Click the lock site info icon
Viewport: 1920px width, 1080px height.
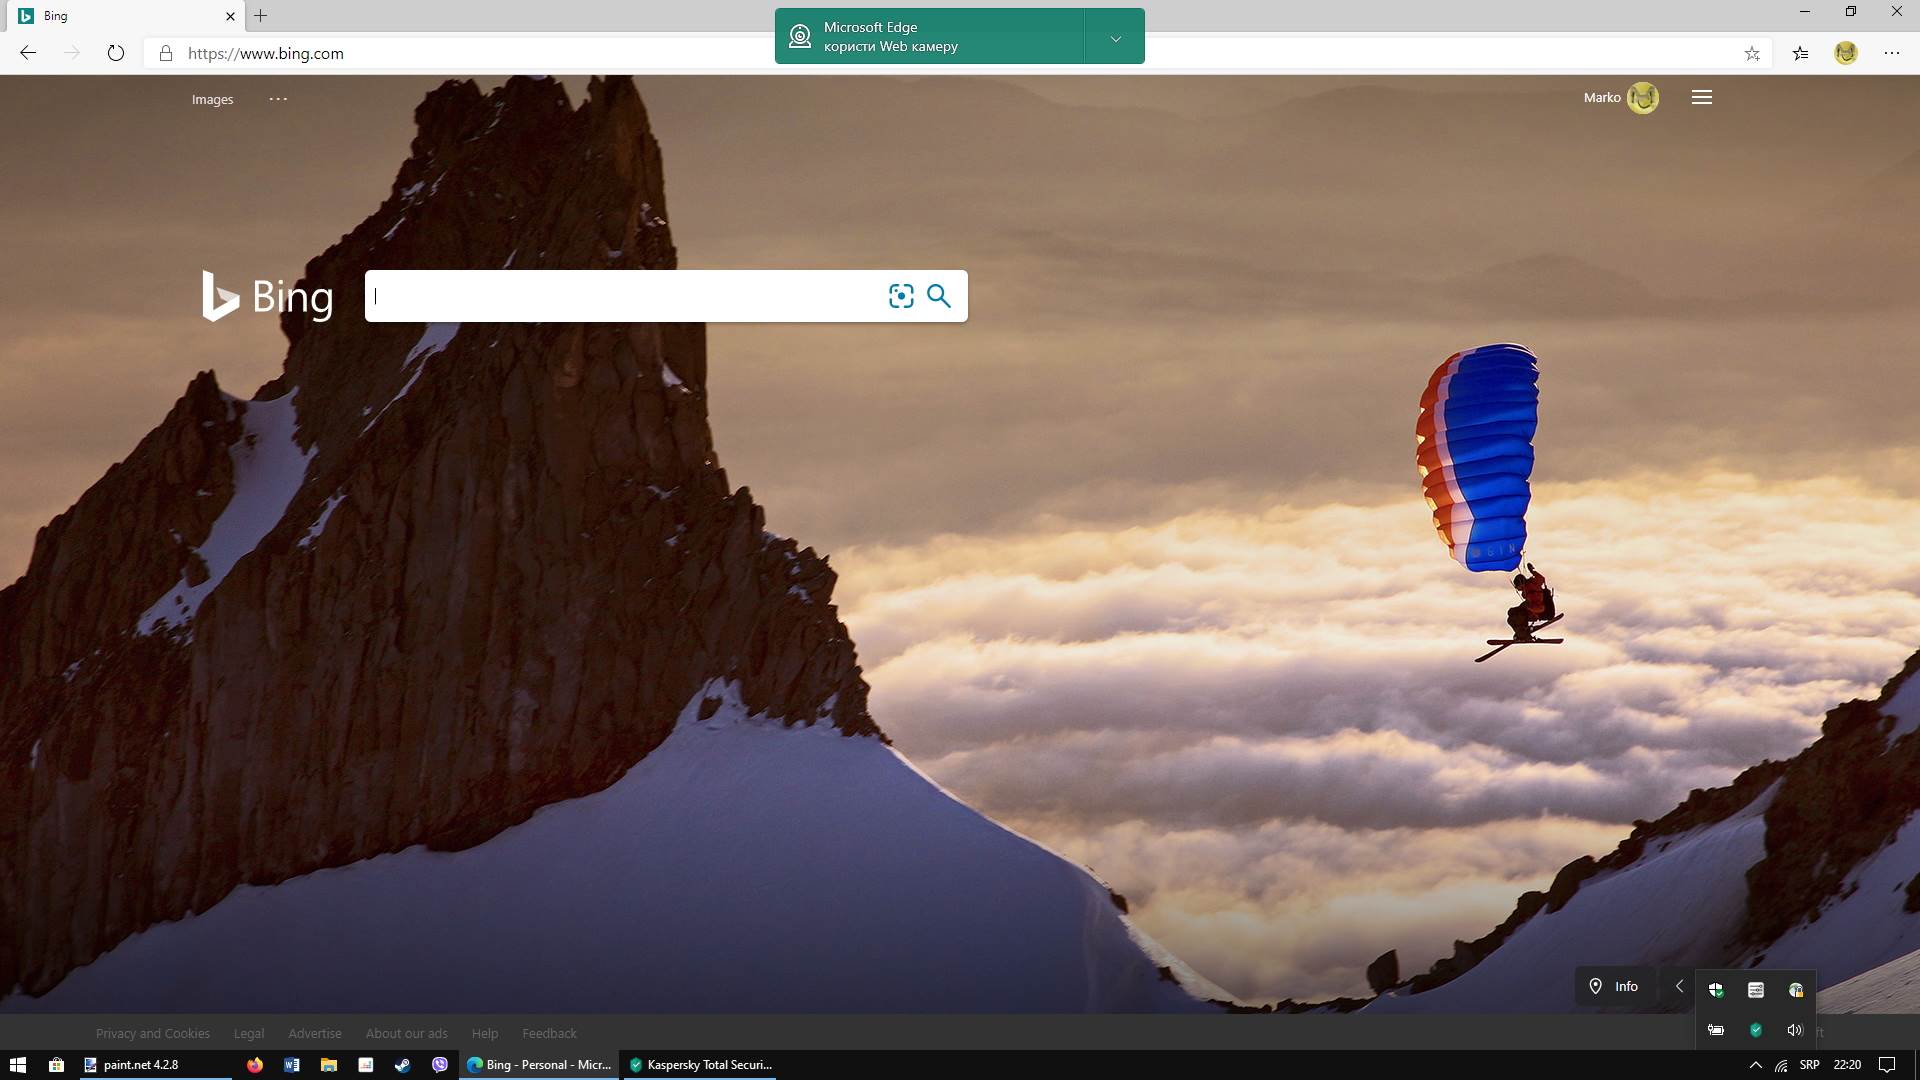(166, 54)
